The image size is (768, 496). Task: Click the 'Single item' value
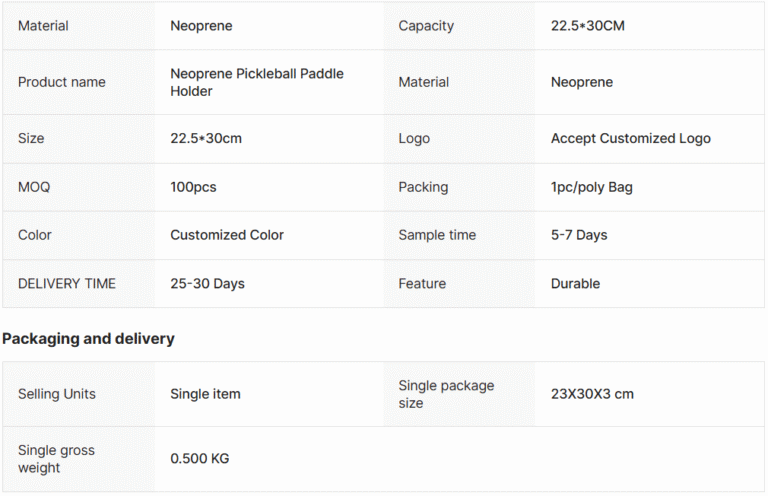tap(205, 394)
